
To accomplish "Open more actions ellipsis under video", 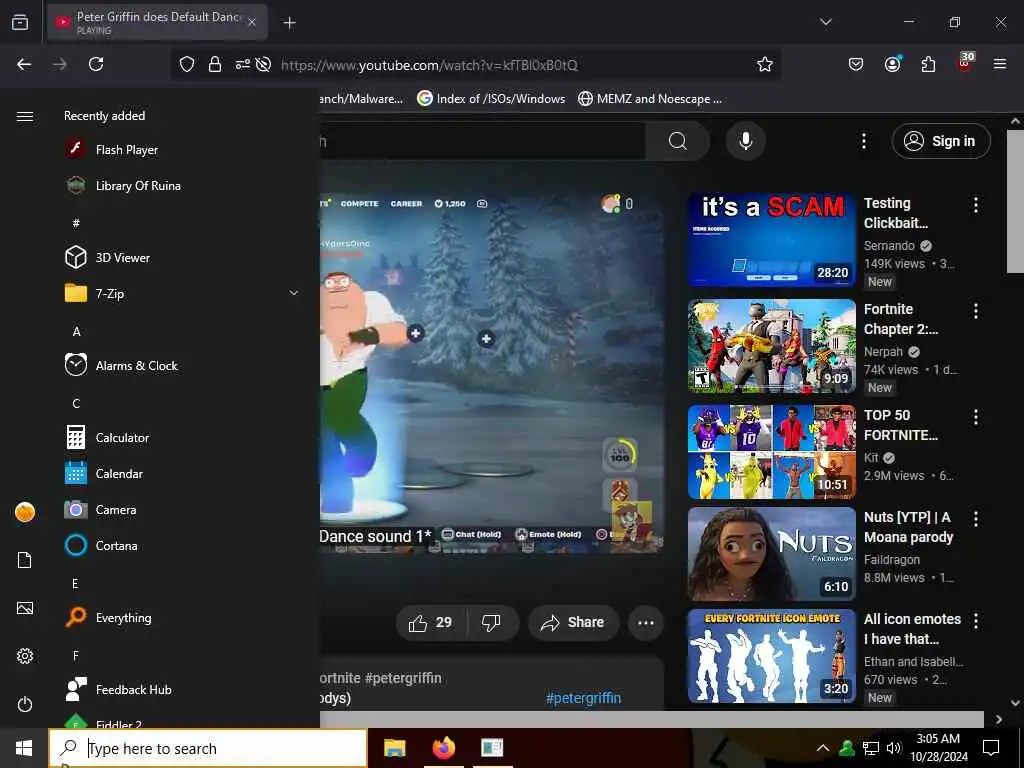I will click(646, 622).
